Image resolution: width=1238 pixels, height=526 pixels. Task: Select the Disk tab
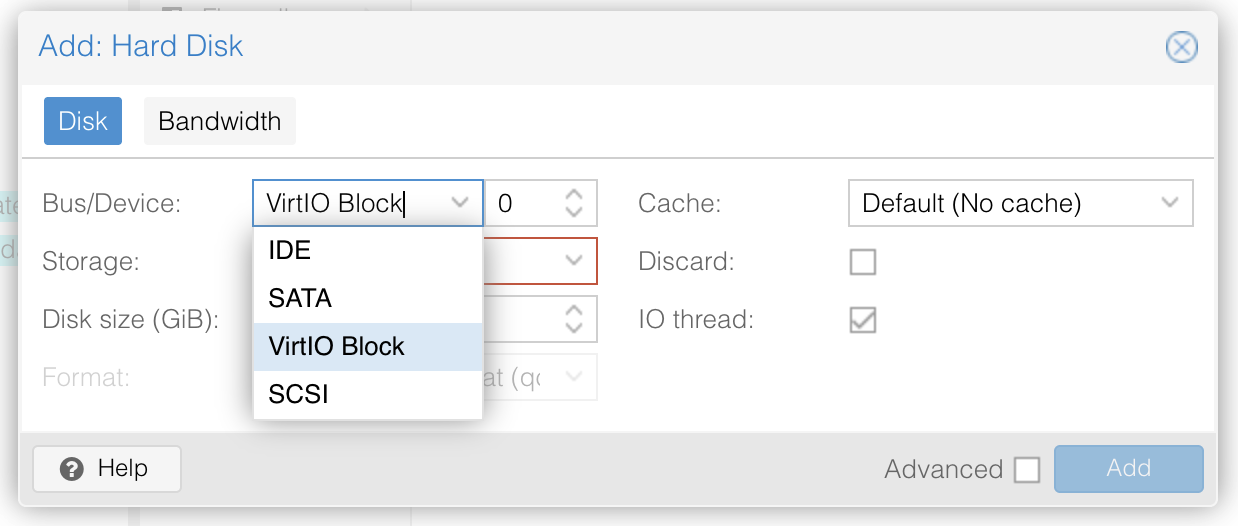coord(83,121)
